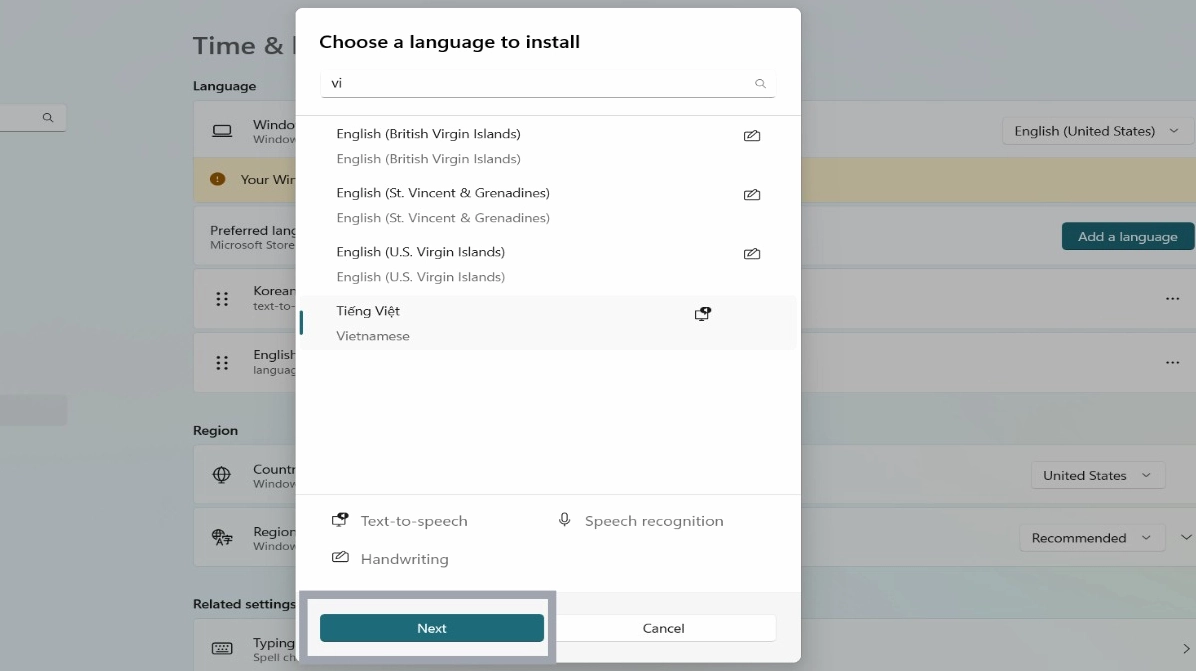The image size is (1196, 671).
Task: Click handwriting icon for English (U.S. Virgin Islands)
Action: coord(752,254)
